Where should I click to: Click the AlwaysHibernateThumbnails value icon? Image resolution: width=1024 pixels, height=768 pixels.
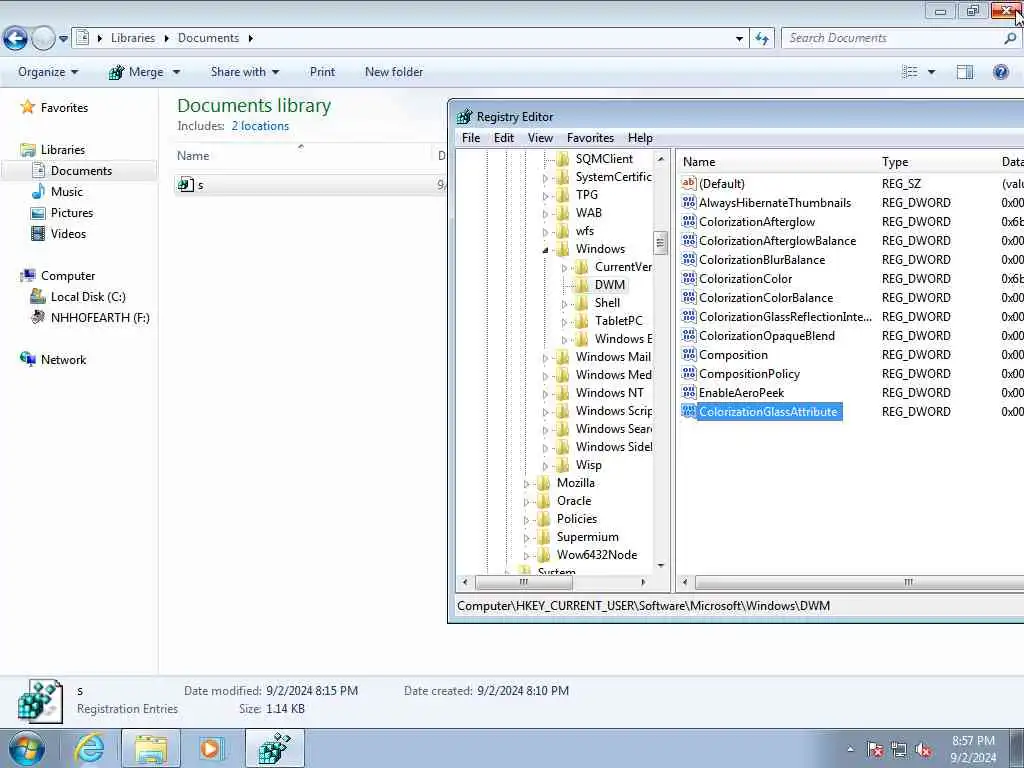[x=688, y=202]
